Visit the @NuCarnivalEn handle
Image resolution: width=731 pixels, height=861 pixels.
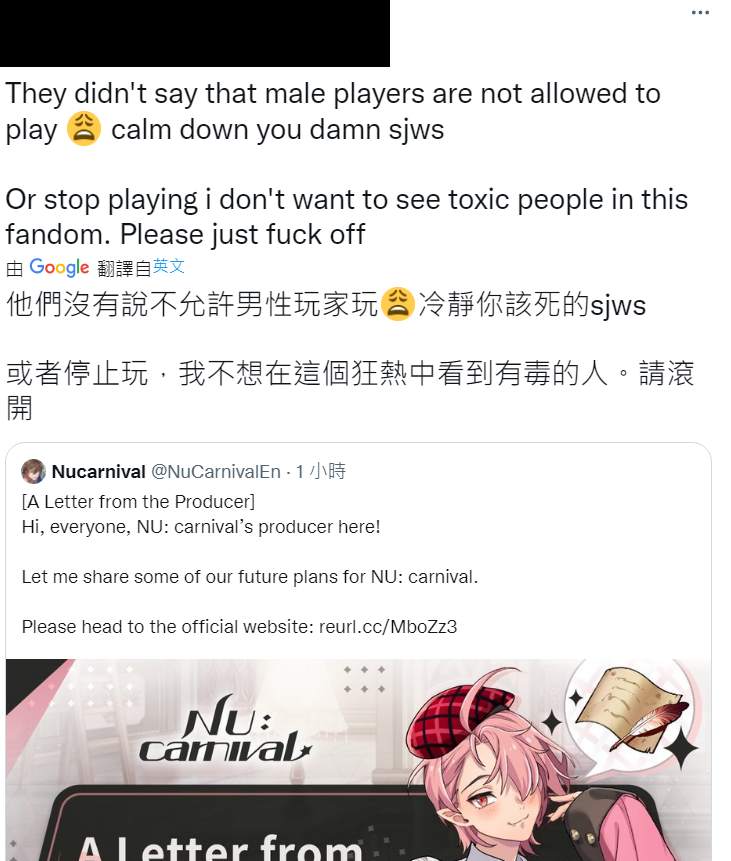[216, 471]
